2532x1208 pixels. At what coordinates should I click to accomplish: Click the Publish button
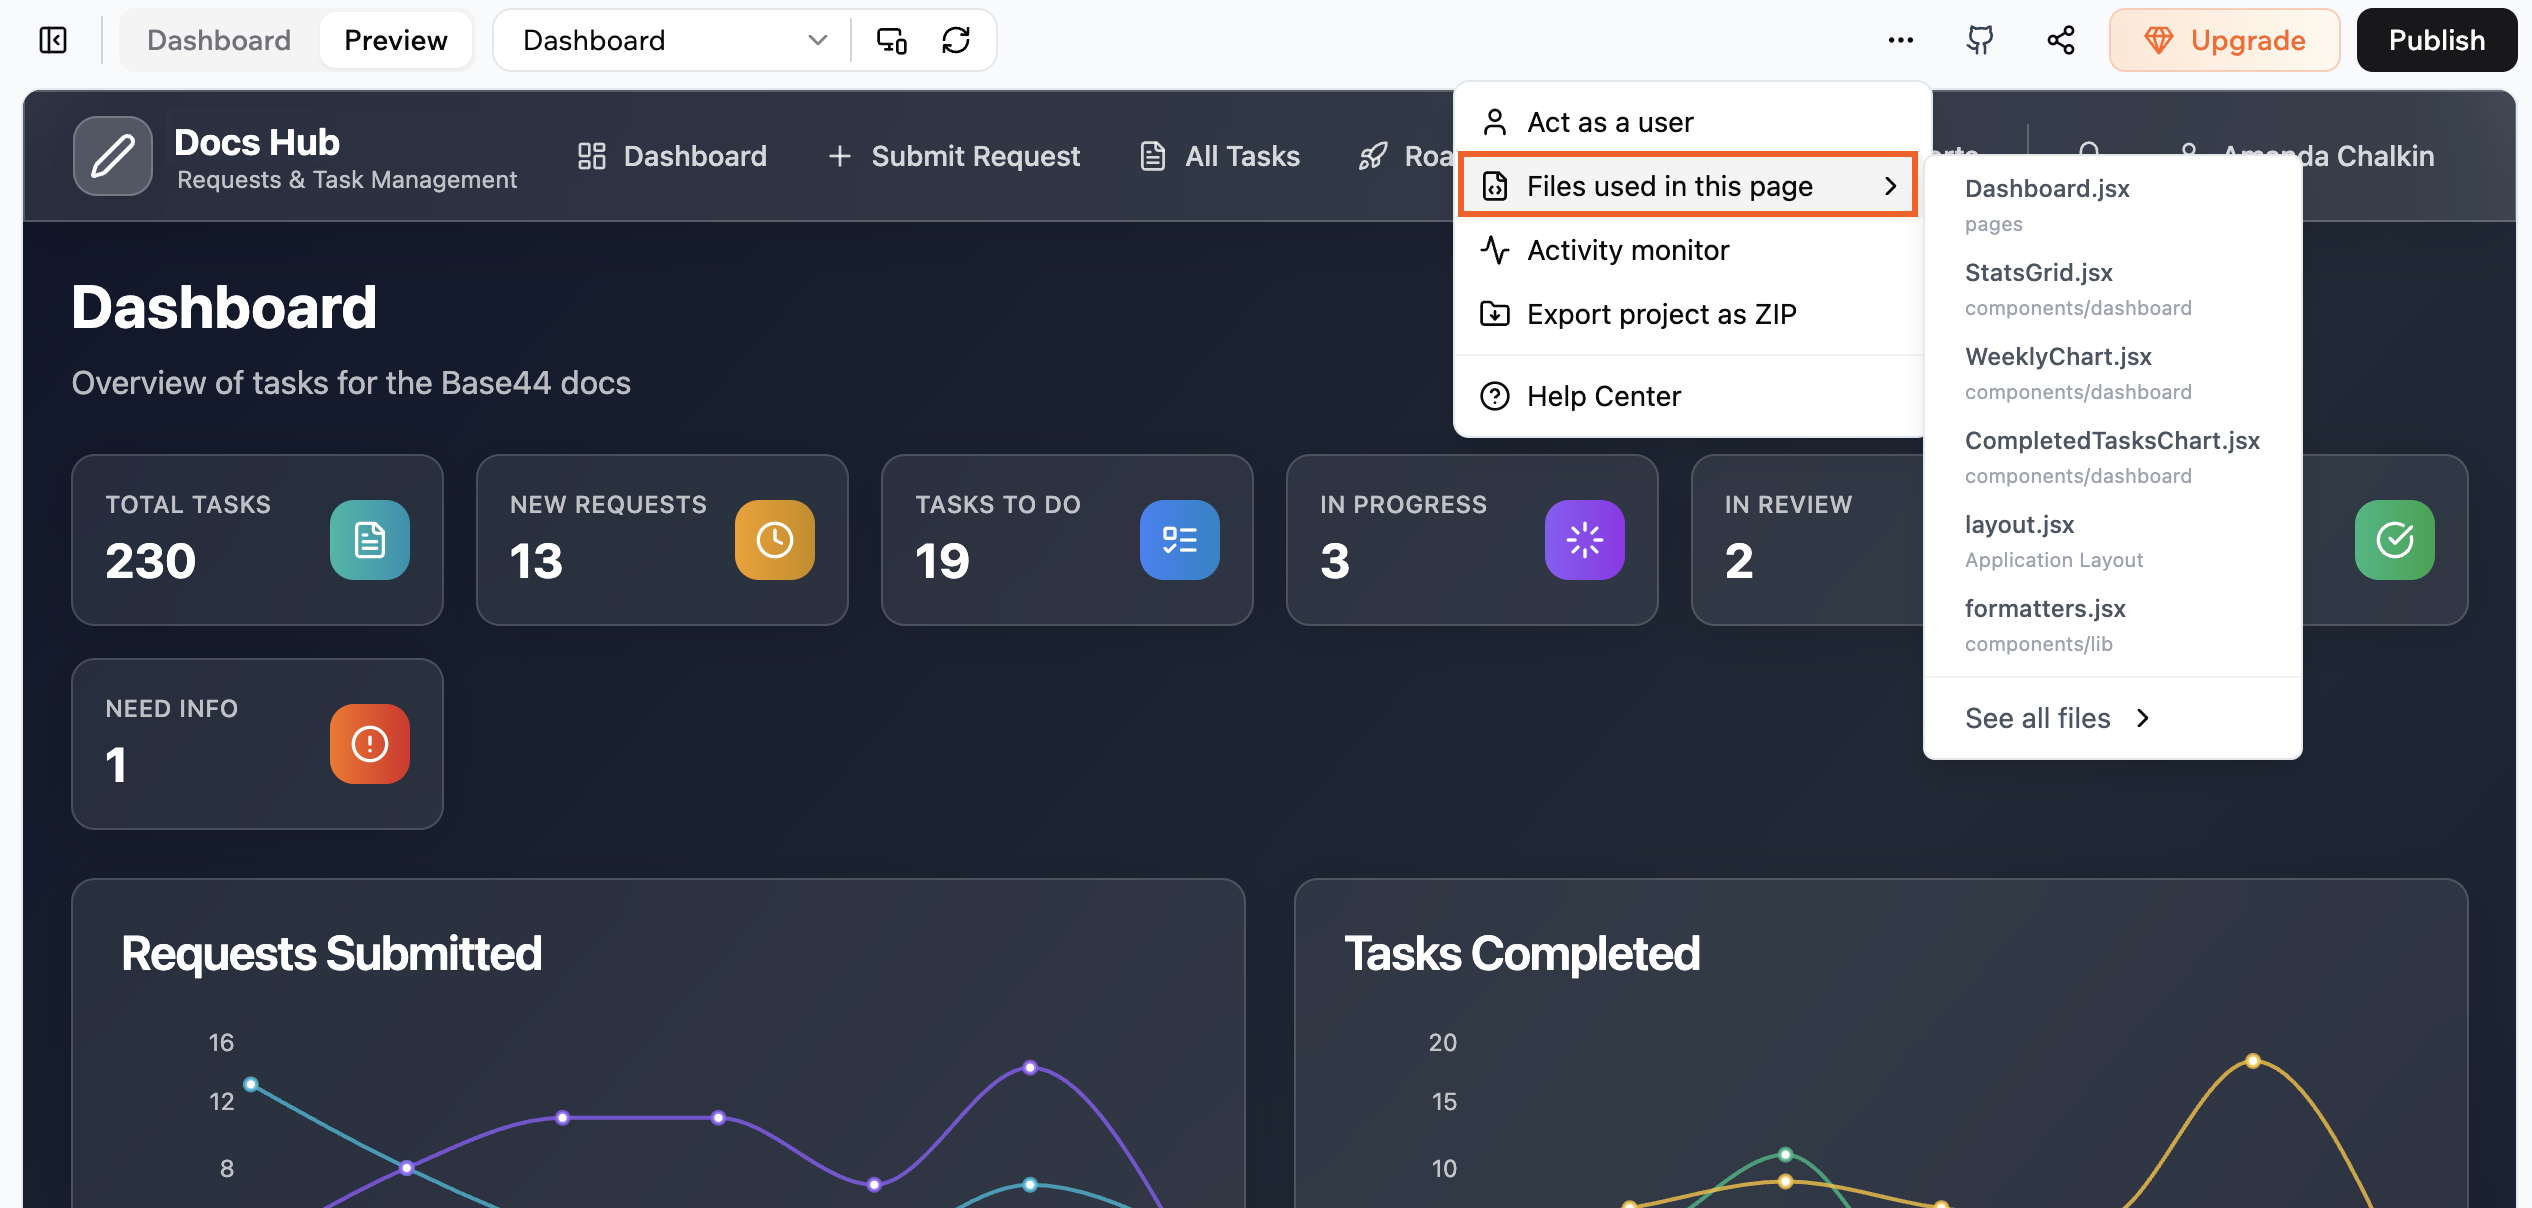point(2436,40)
